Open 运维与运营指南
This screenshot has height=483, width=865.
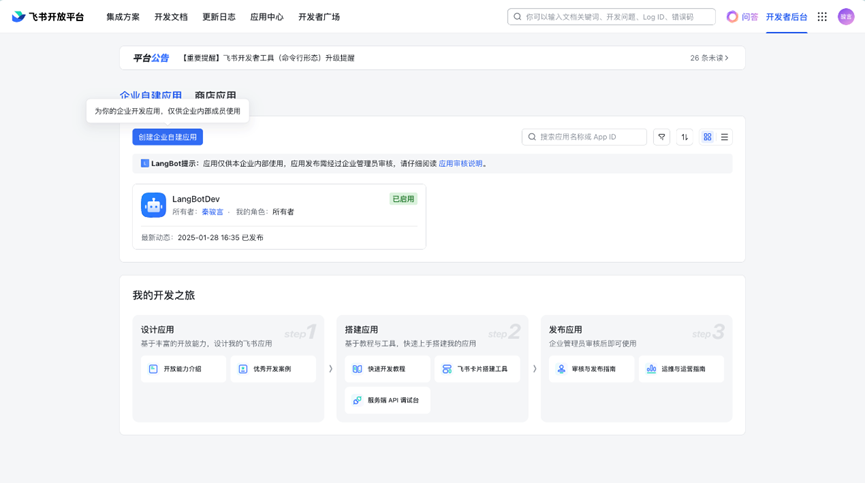point(681,369)
